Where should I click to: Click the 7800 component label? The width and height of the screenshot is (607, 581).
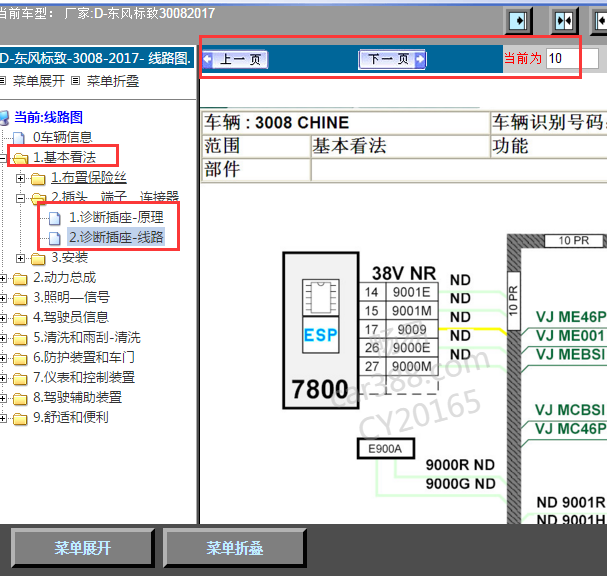pos(320,389)
